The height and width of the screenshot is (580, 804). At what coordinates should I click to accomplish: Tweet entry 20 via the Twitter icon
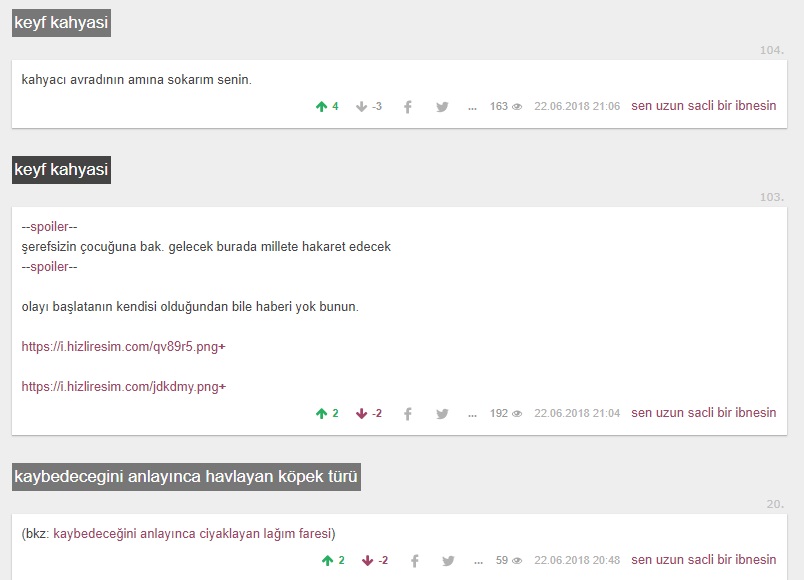tap(448, 560)
